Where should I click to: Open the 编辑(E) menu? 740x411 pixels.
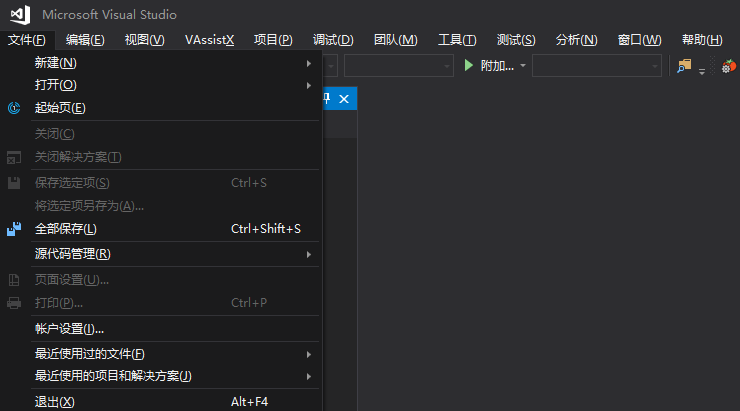(x=85, y=40)
